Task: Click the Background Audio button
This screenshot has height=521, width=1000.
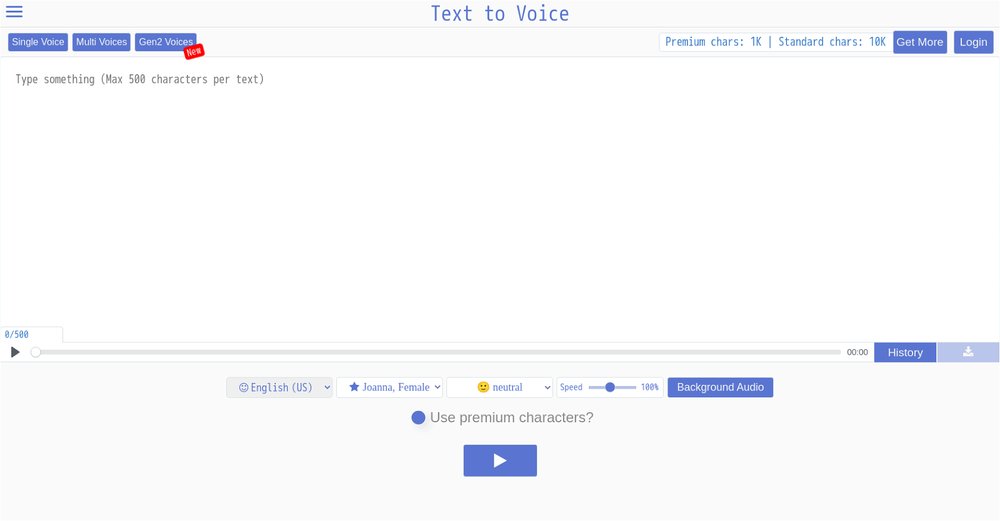Action: (720, 387)
